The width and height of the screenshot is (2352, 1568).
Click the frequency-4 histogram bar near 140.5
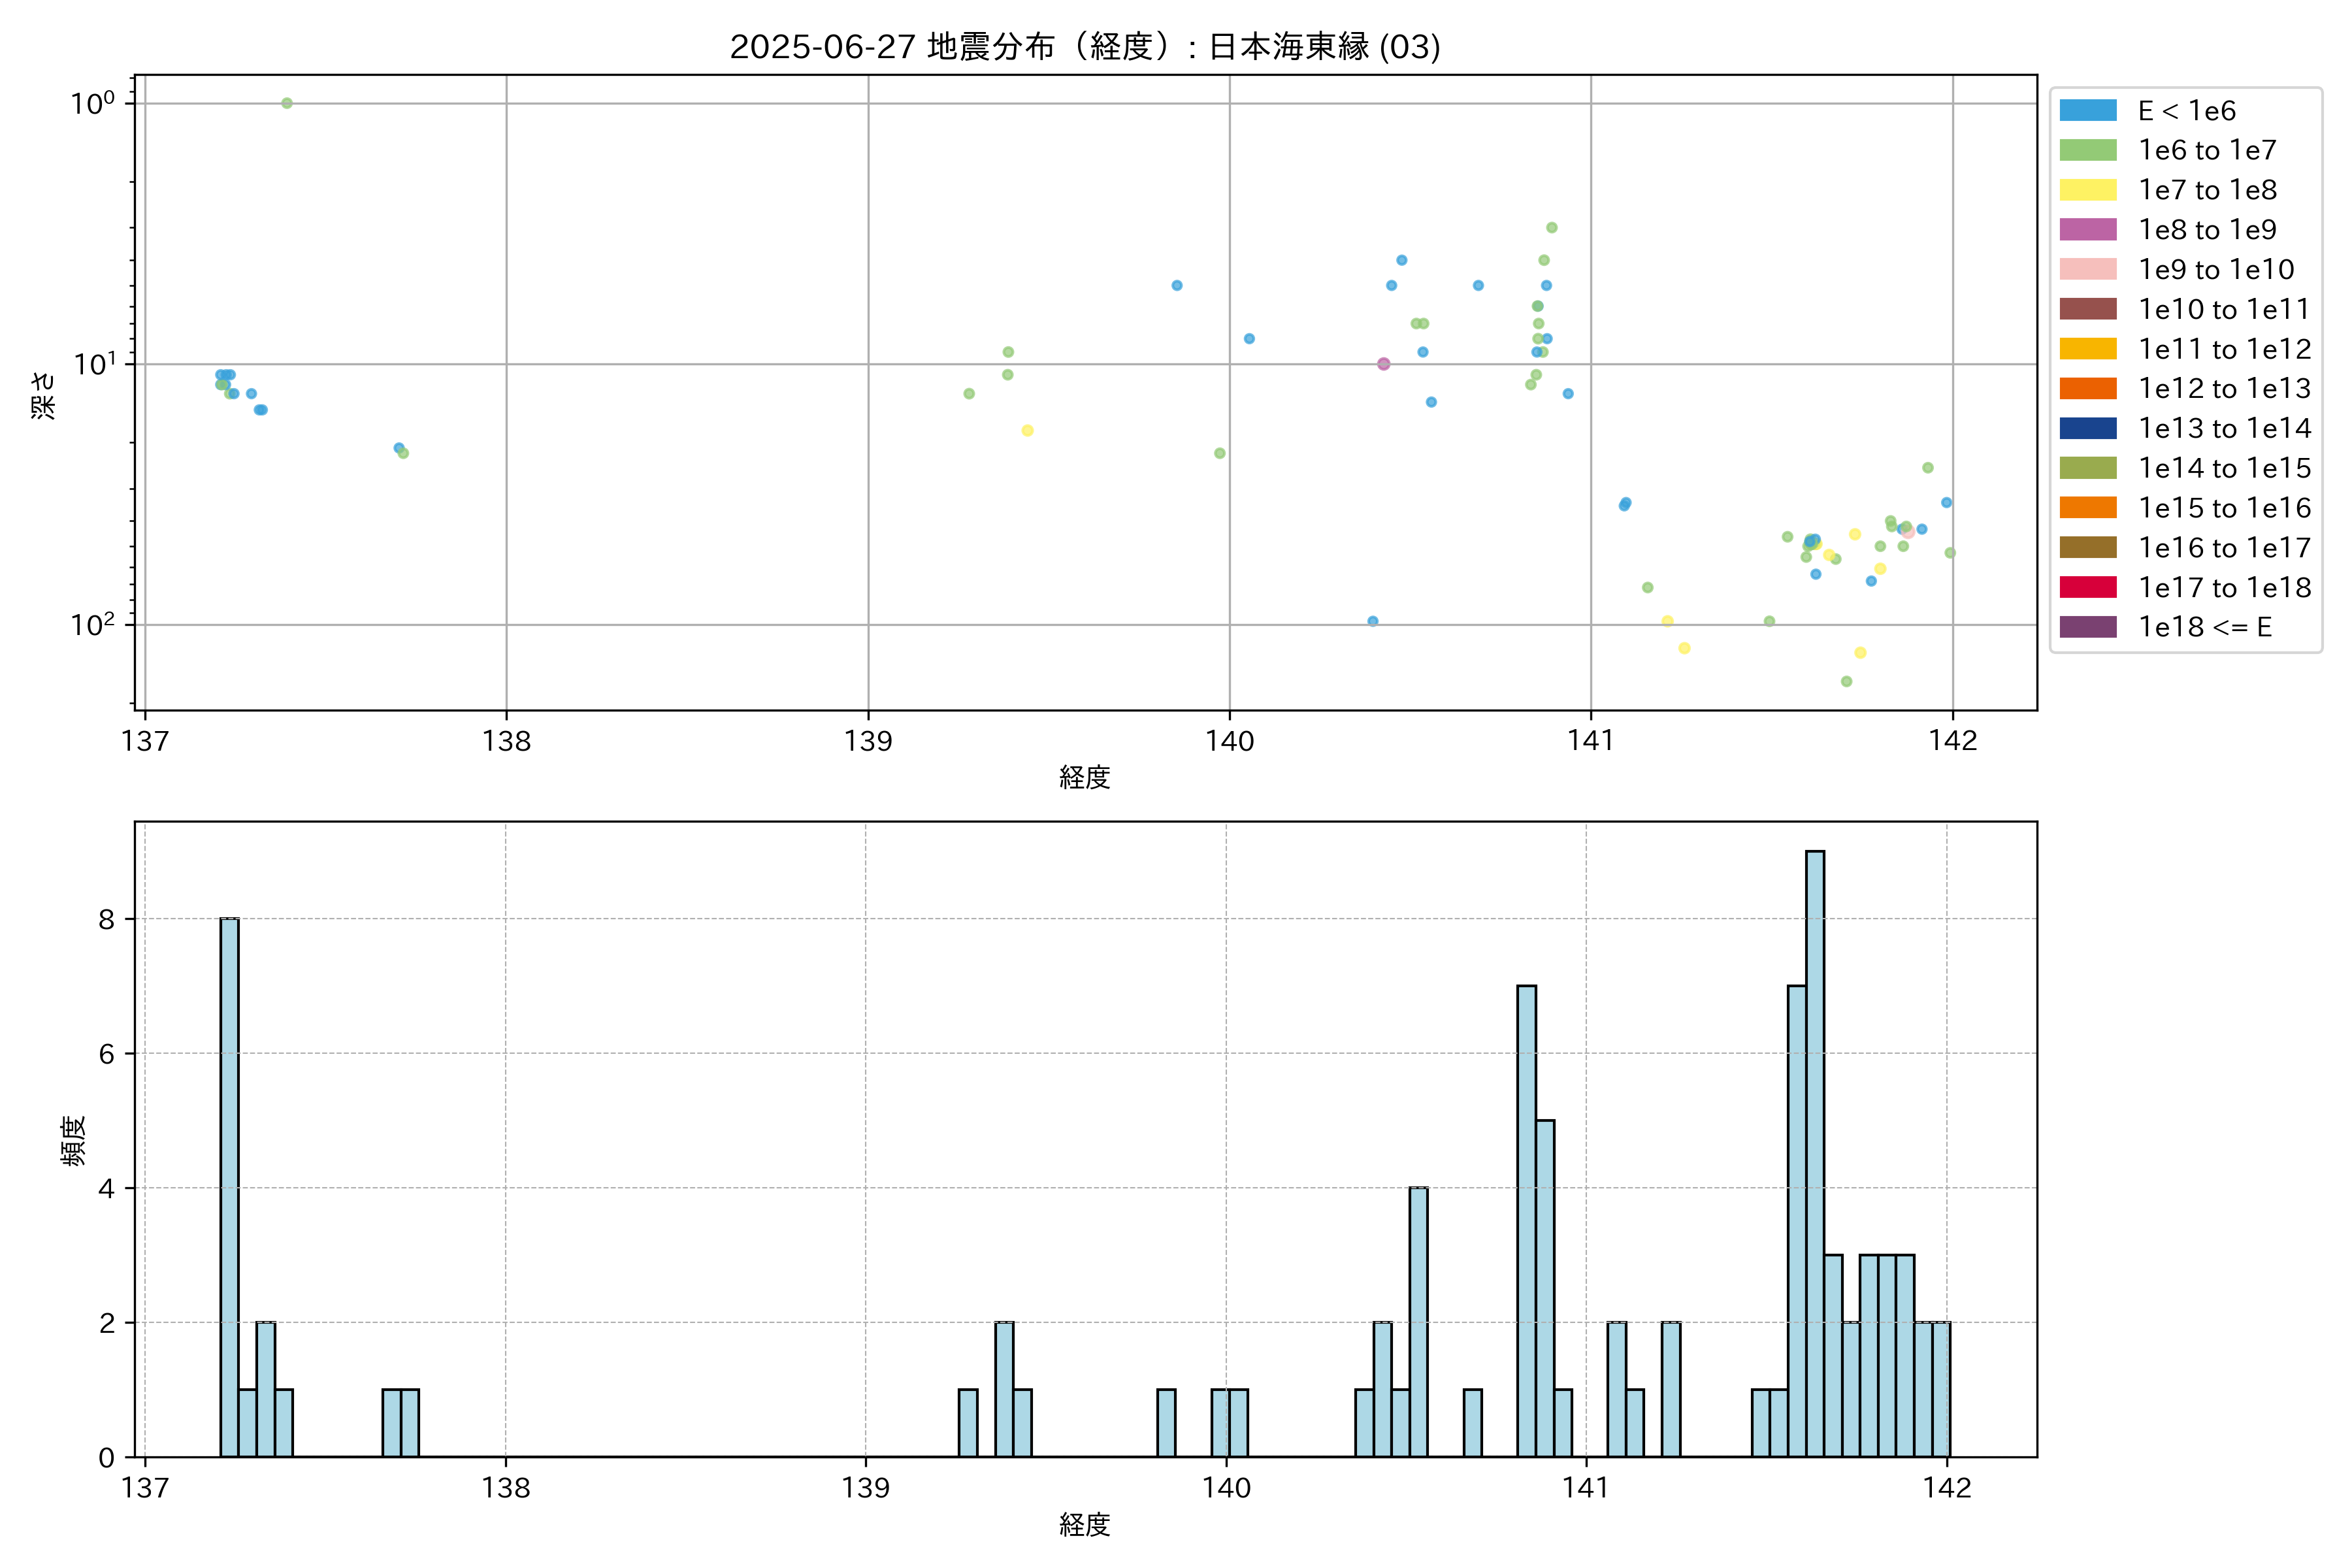click(x=1418, y=1321)
